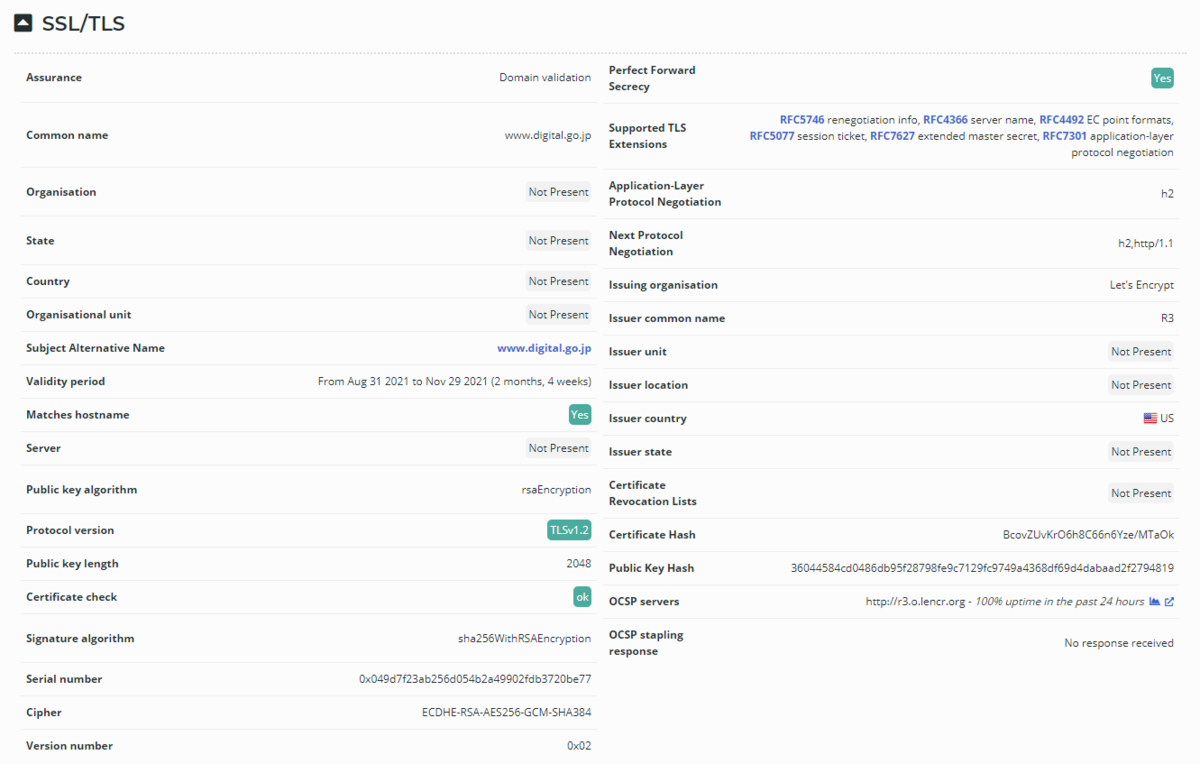Click the Not Present badge for Issuer location

coord(1141,385)
